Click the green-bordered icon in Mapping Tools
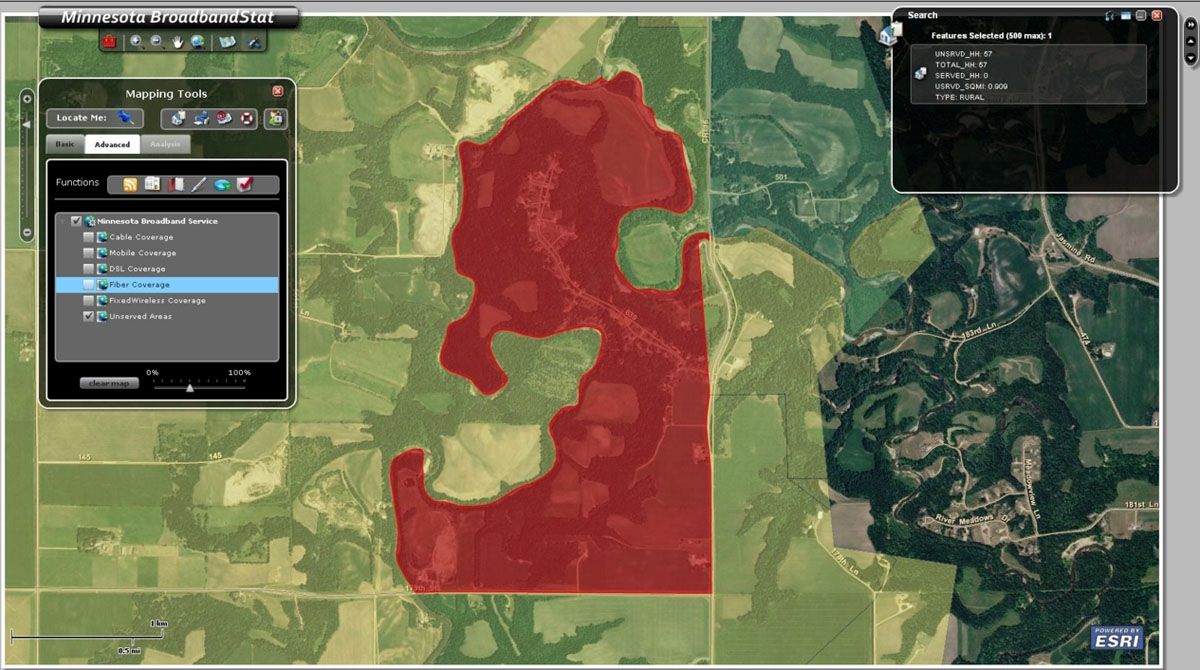1200x670 pixels. tap(275, 118)
